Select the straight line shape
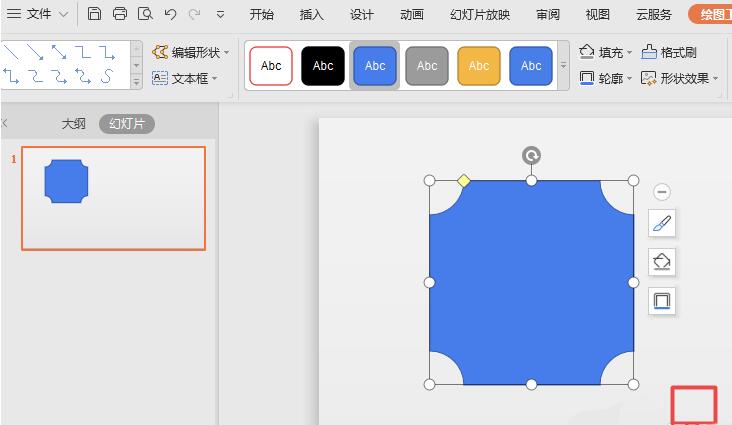The image size is (732, 425). (x=11, y=52)
